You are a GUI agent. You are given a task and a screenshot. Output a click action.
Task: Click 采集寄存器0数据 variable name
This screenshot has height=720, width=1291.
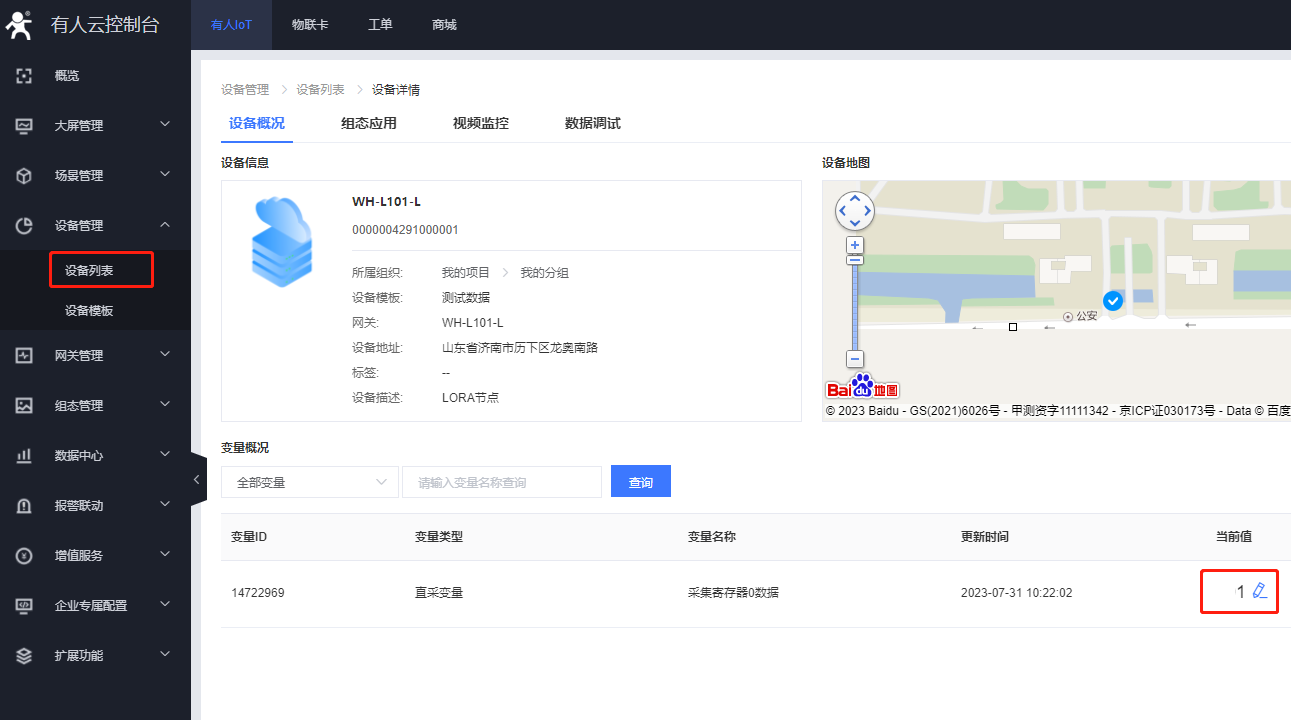[x=733, y=593]
